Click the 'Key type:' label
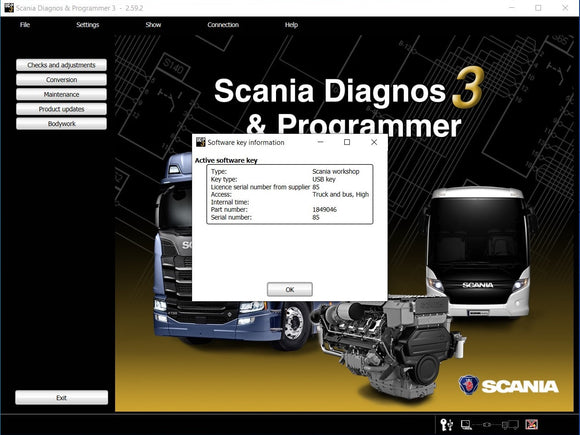This screenshot has height=435, width=580. (x=224, y=179)
